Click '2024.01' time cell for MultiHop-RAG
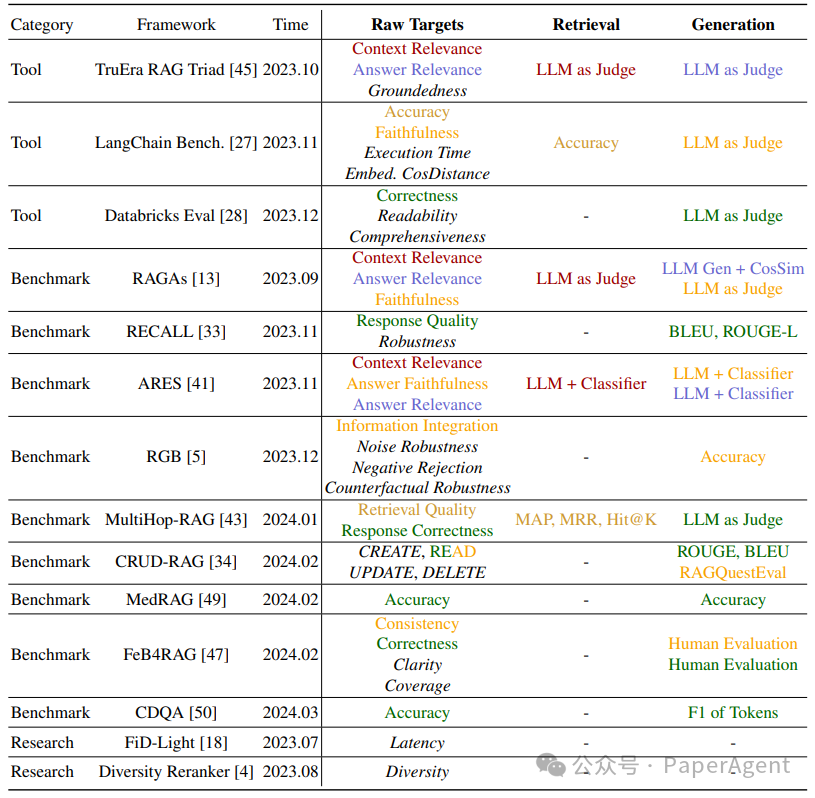 (x=291, y=520)
